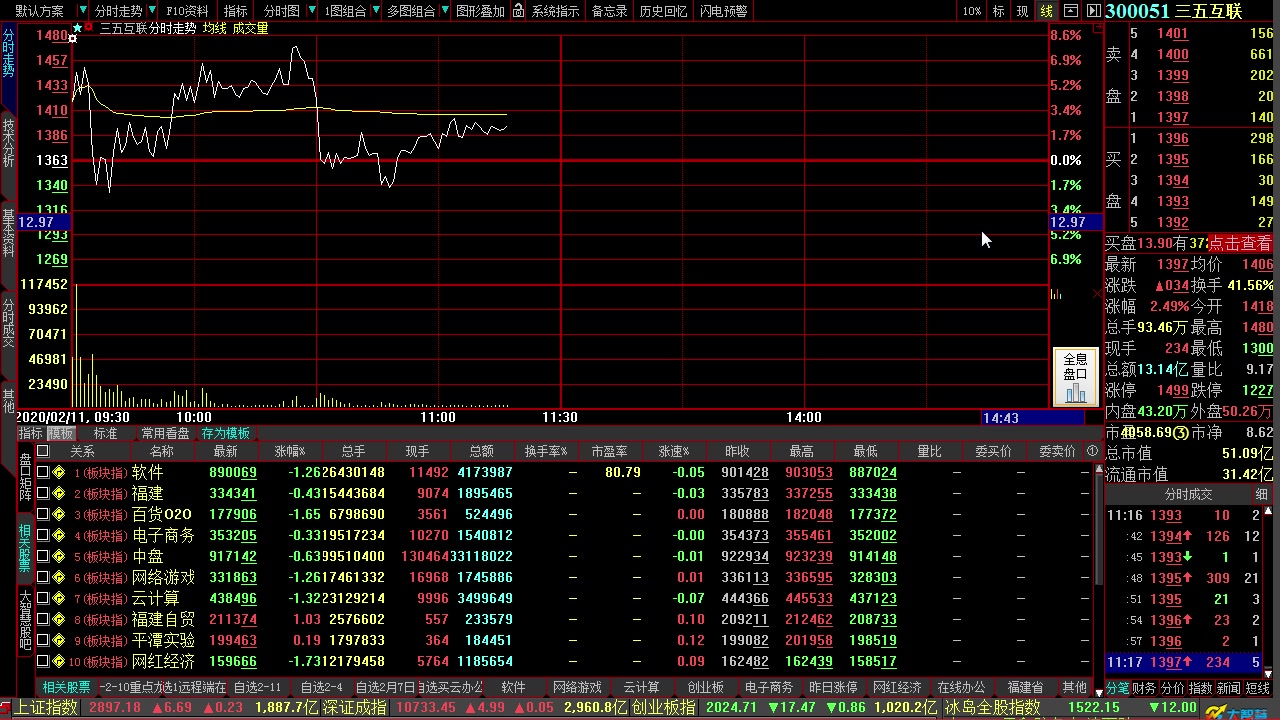
Task: Click the yellow diamond icon in 网络游戏 row
Action: 59,577
